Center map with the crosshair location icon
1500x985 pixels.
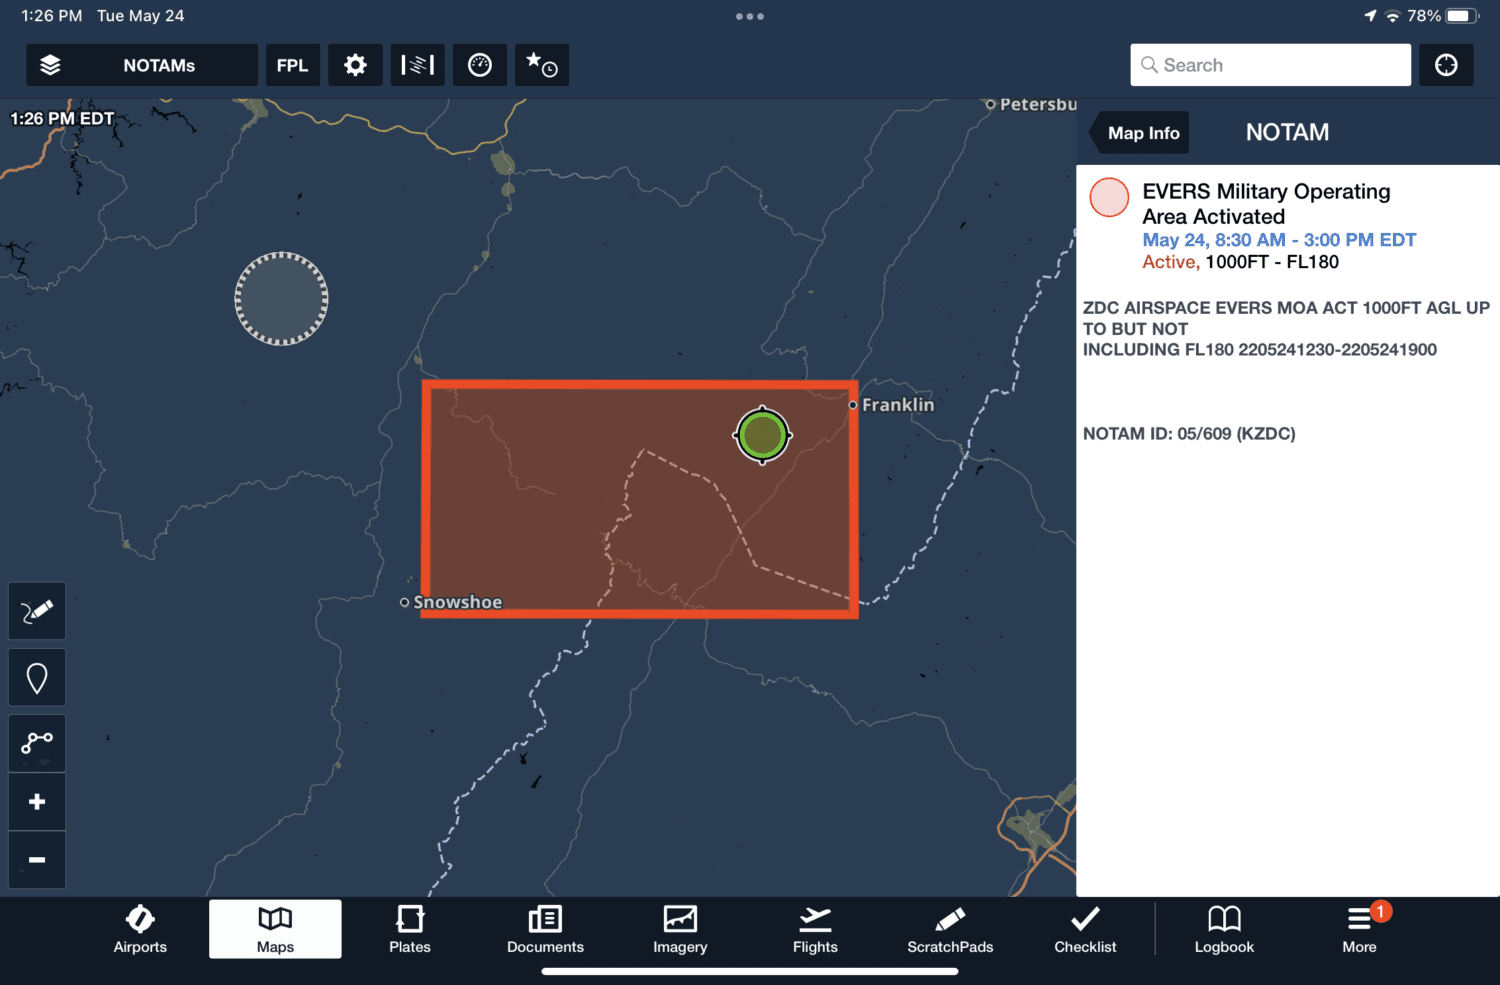(x=1446, y=64)
